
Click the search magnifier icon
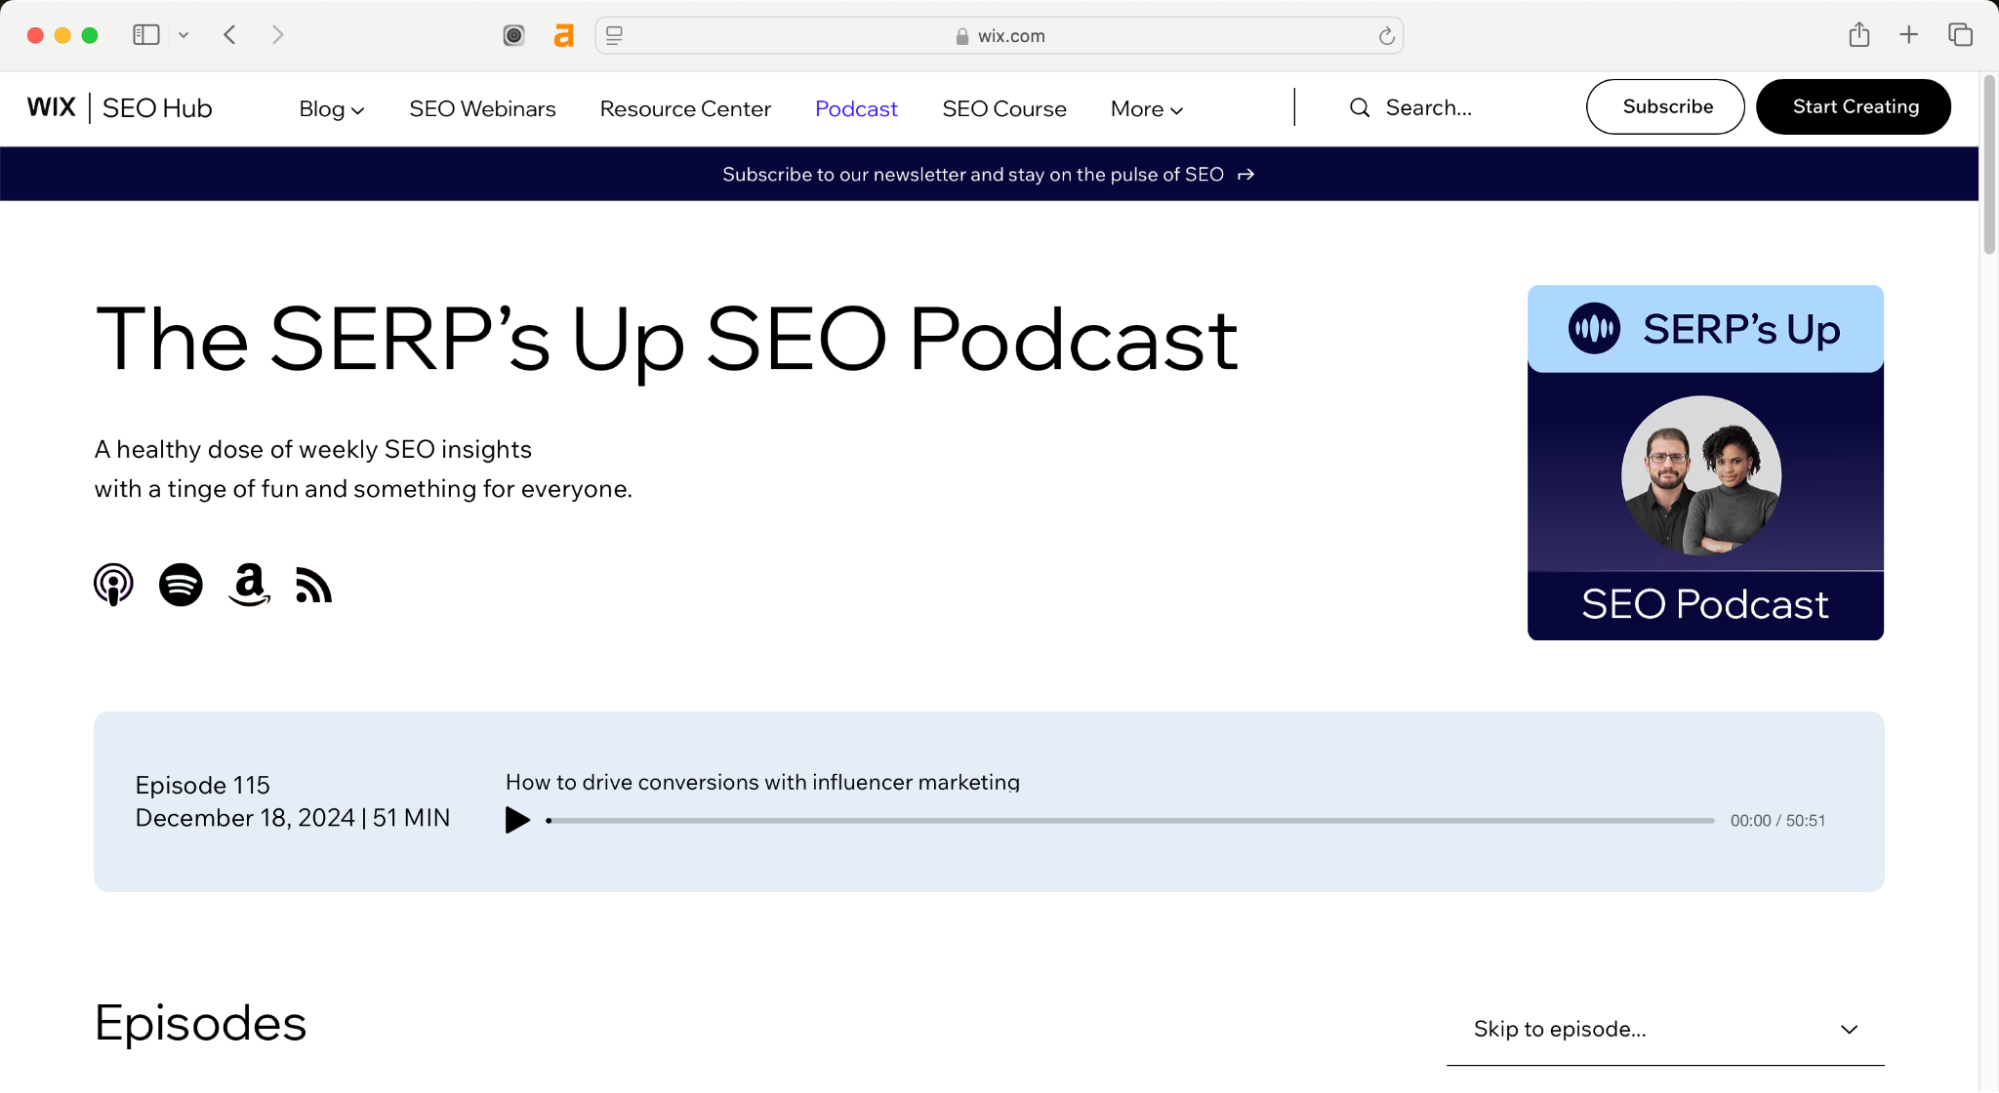pyautogui.click(x=1359, y=107)
